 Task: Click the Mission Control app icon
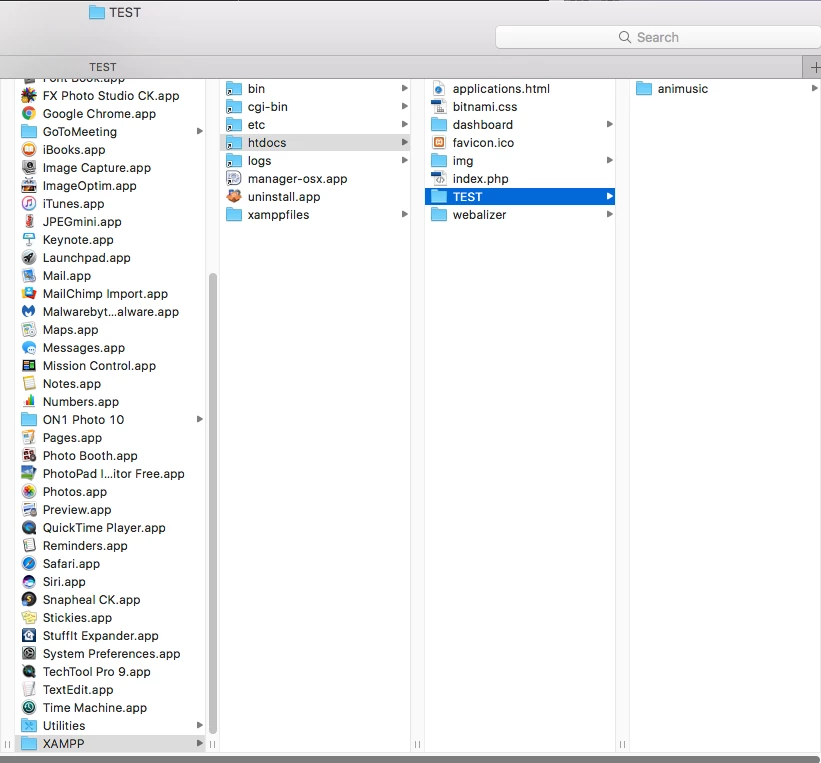(29, 366)
